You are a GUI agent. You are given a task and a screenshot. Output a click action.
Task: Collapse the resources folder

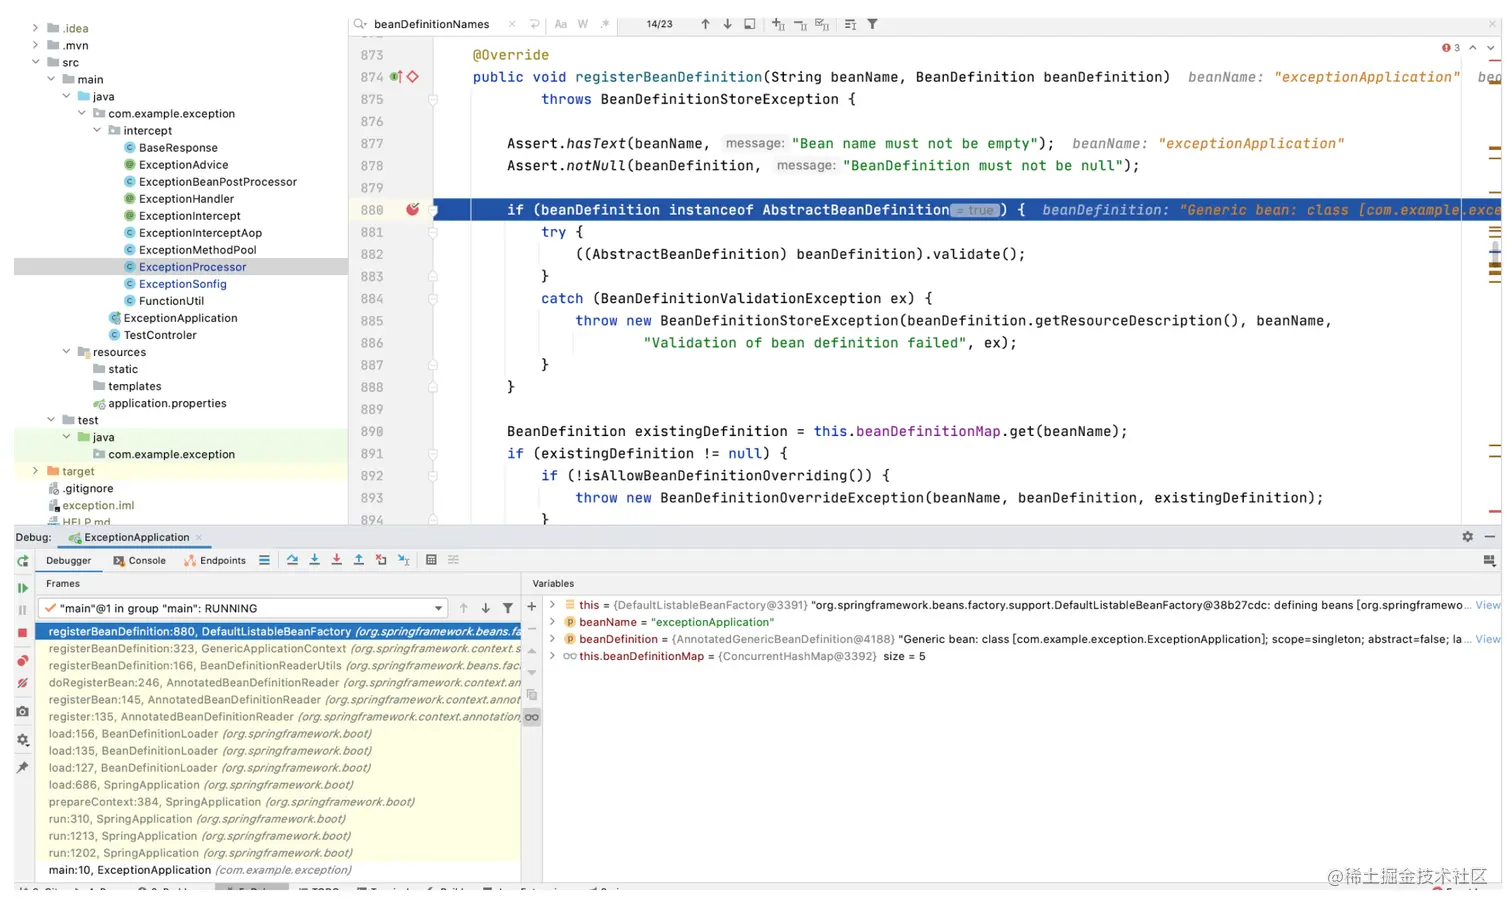coord(67,352)
